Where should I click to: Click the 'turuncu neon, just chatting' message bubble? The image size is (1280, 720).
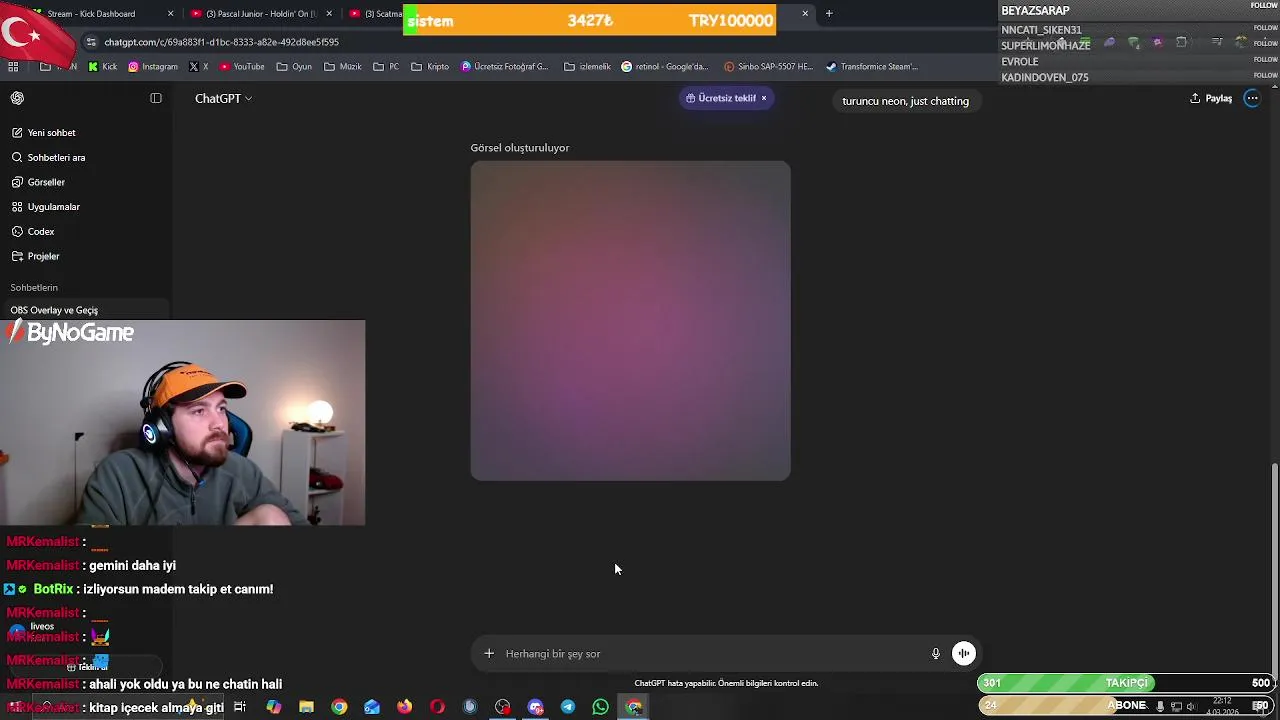click(x=905, y=101)
